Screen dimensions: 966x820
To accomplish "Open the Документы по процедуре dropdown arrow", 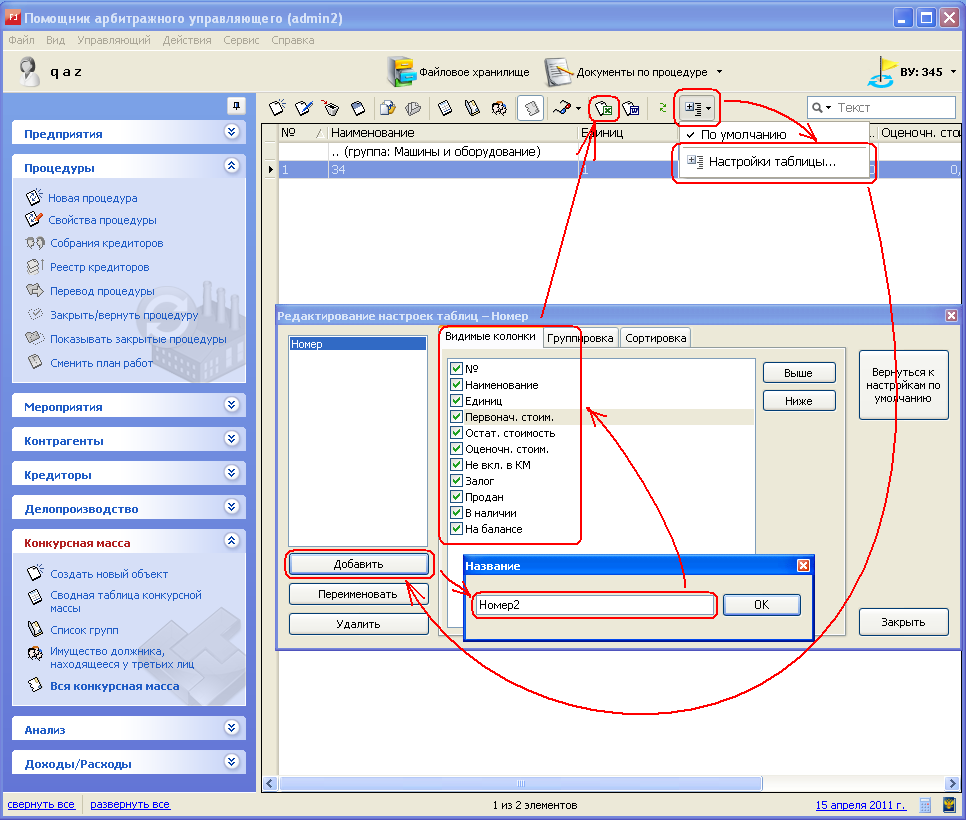I will click(720, 72).
